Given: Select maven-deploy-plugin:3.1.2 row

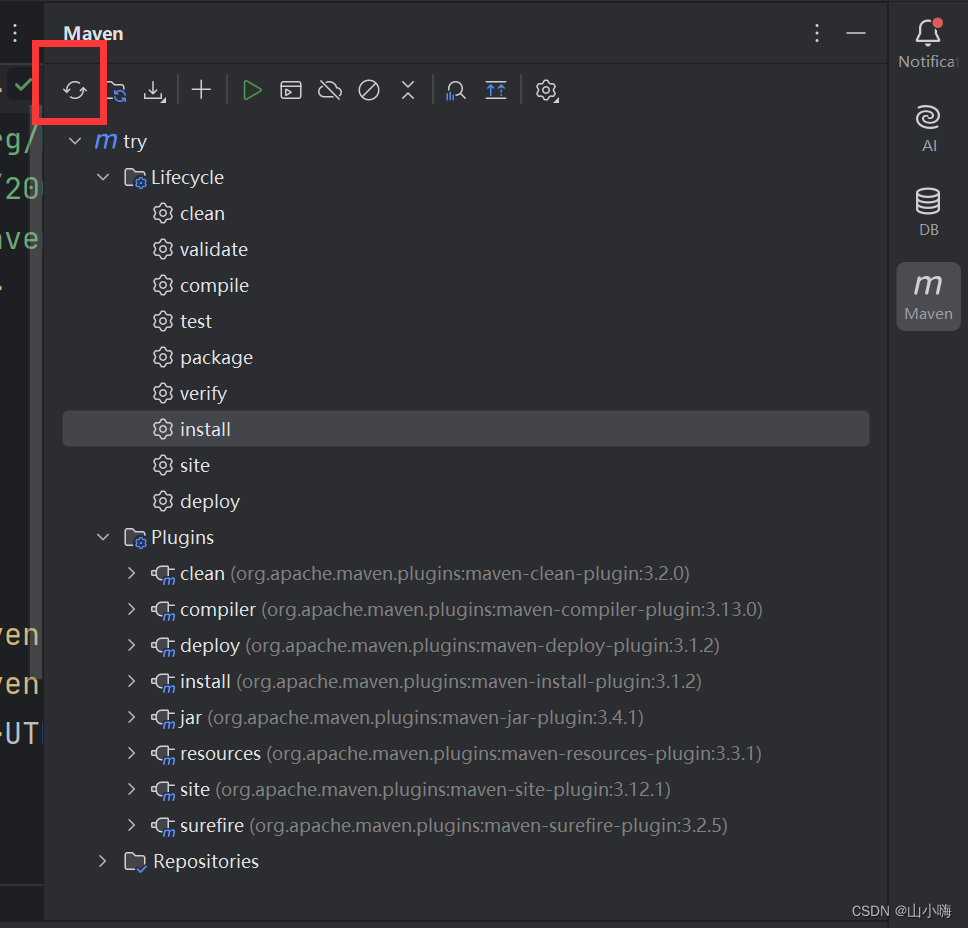Looking at the screenshot, I should pos(465,645).
